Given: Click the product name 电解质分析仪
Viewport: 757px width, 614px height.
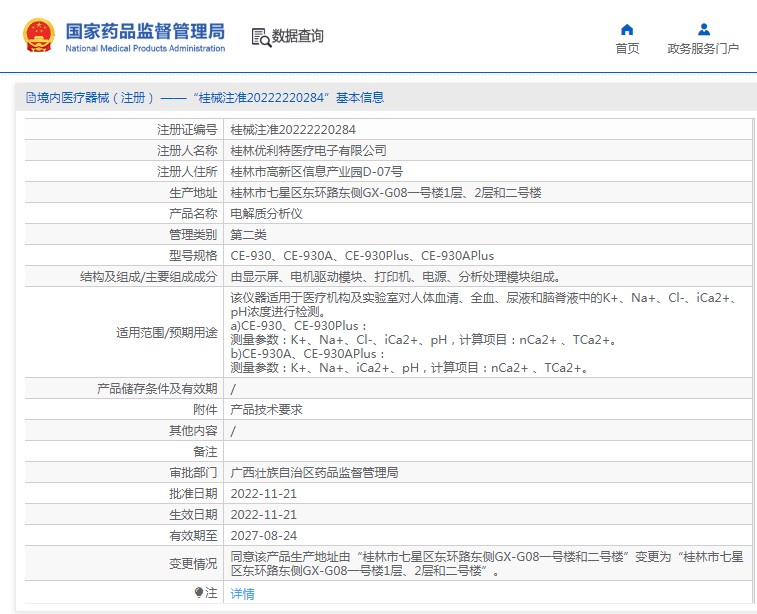Looking at the screenshot, I should pos(266,214).
